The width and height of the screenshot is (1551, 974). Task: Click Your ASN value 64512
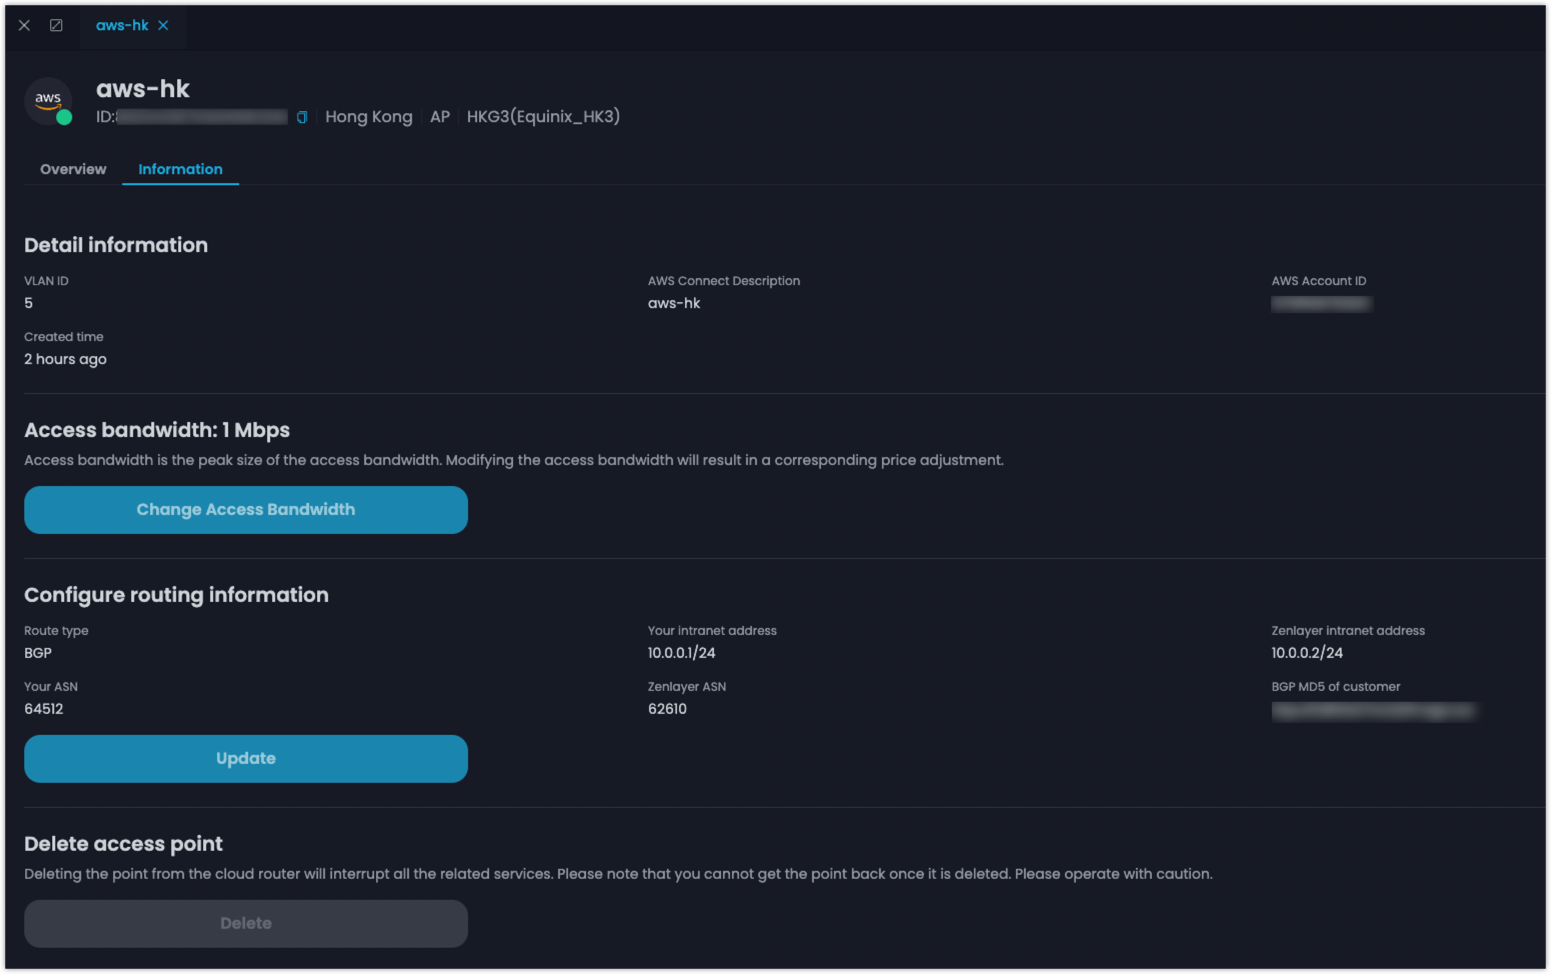tap(44, 709)
